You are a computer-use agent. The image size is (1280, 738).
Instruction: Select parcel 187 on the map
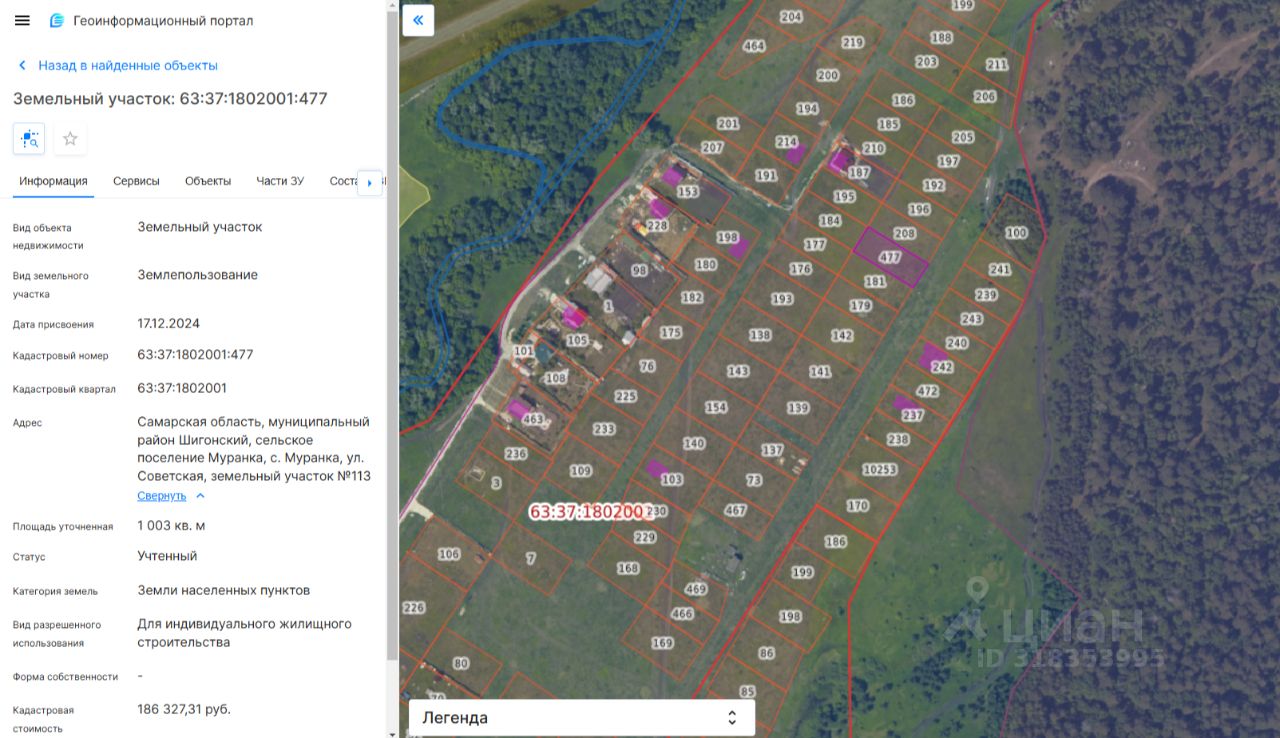click(859, 172)
